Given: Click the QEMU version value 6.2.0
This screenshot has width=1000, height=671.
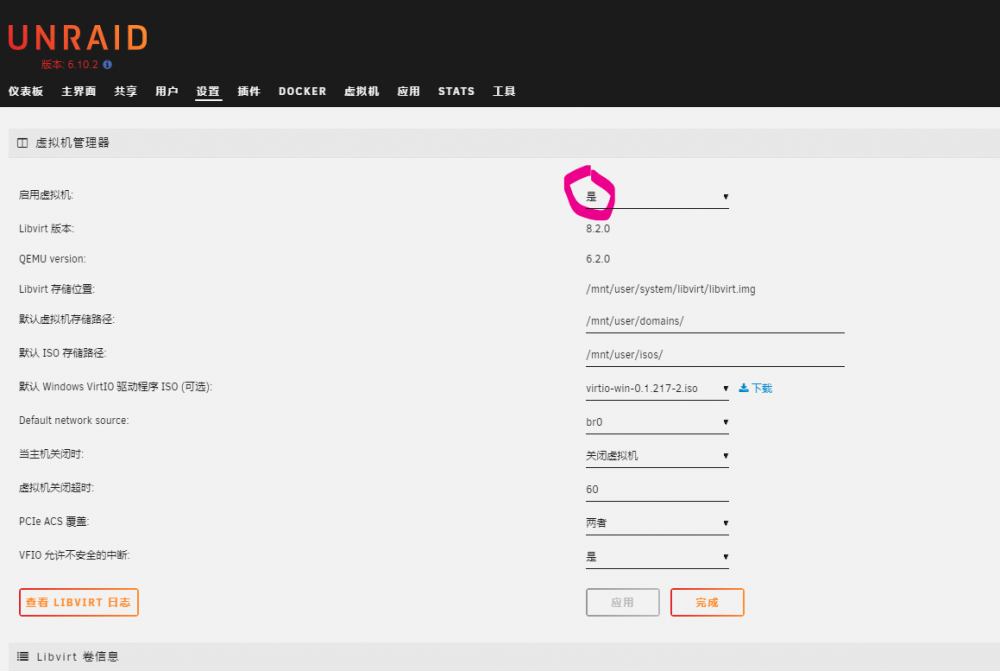Looking at the screenshot, I should click(598, 259).
